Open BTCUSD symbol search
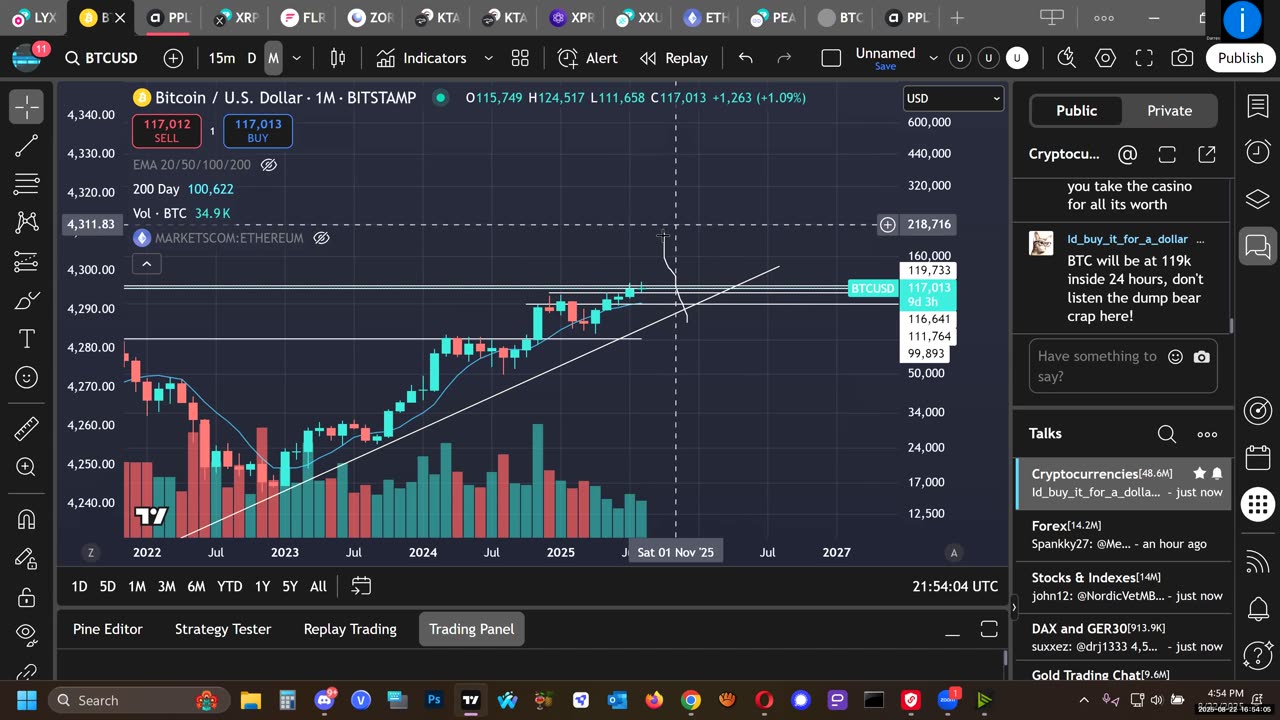 click(x=102, y=58)
